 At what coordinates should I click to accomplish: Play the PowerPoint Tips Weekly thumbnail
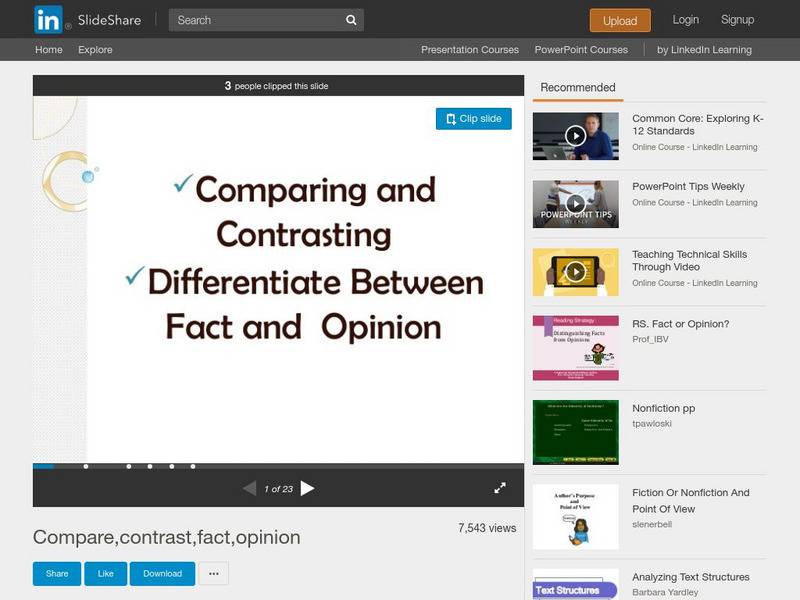(576, 204)
